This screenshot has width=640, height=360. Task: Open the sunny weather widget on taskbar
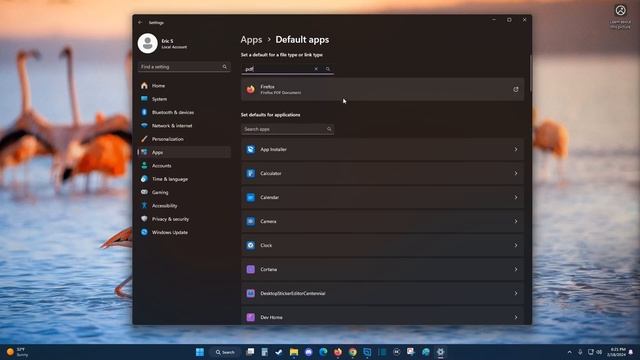coord(17,352)
